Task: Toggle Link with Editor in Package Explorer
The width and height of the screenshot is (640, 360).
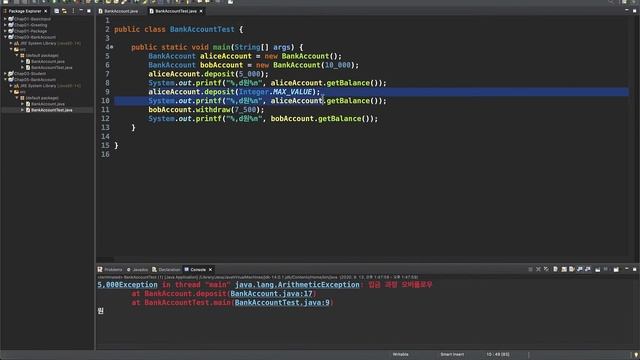Action: coord(64,11)
